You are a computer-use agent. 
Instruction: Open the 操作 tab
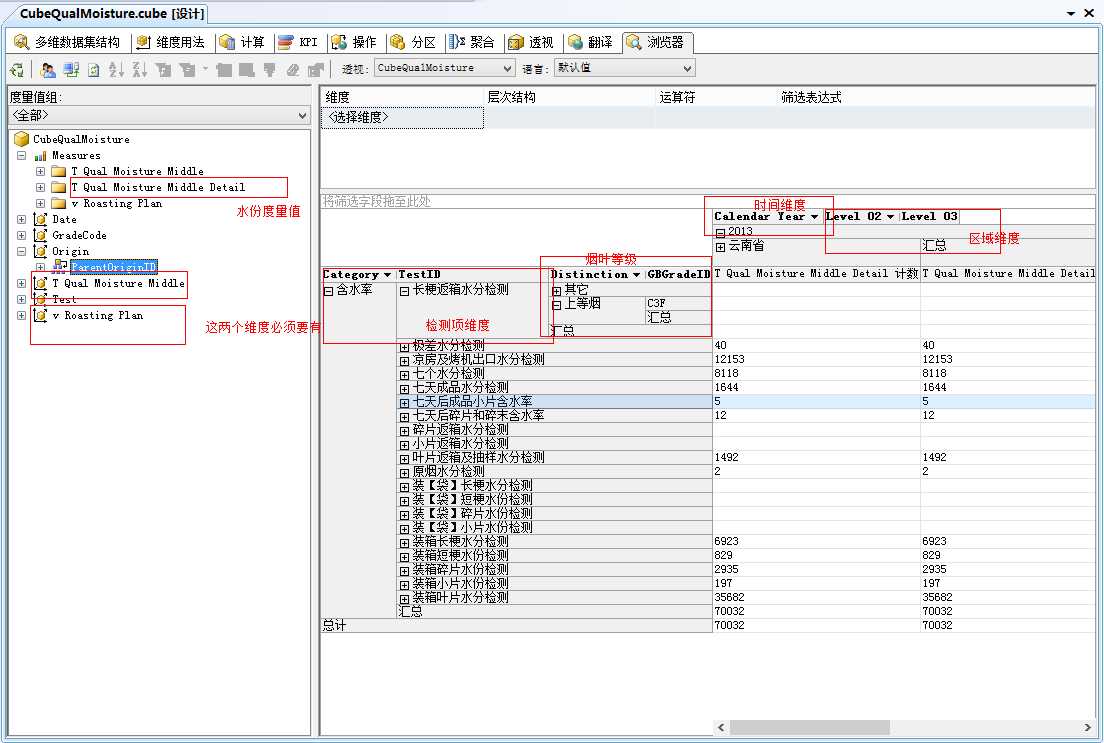355,42
